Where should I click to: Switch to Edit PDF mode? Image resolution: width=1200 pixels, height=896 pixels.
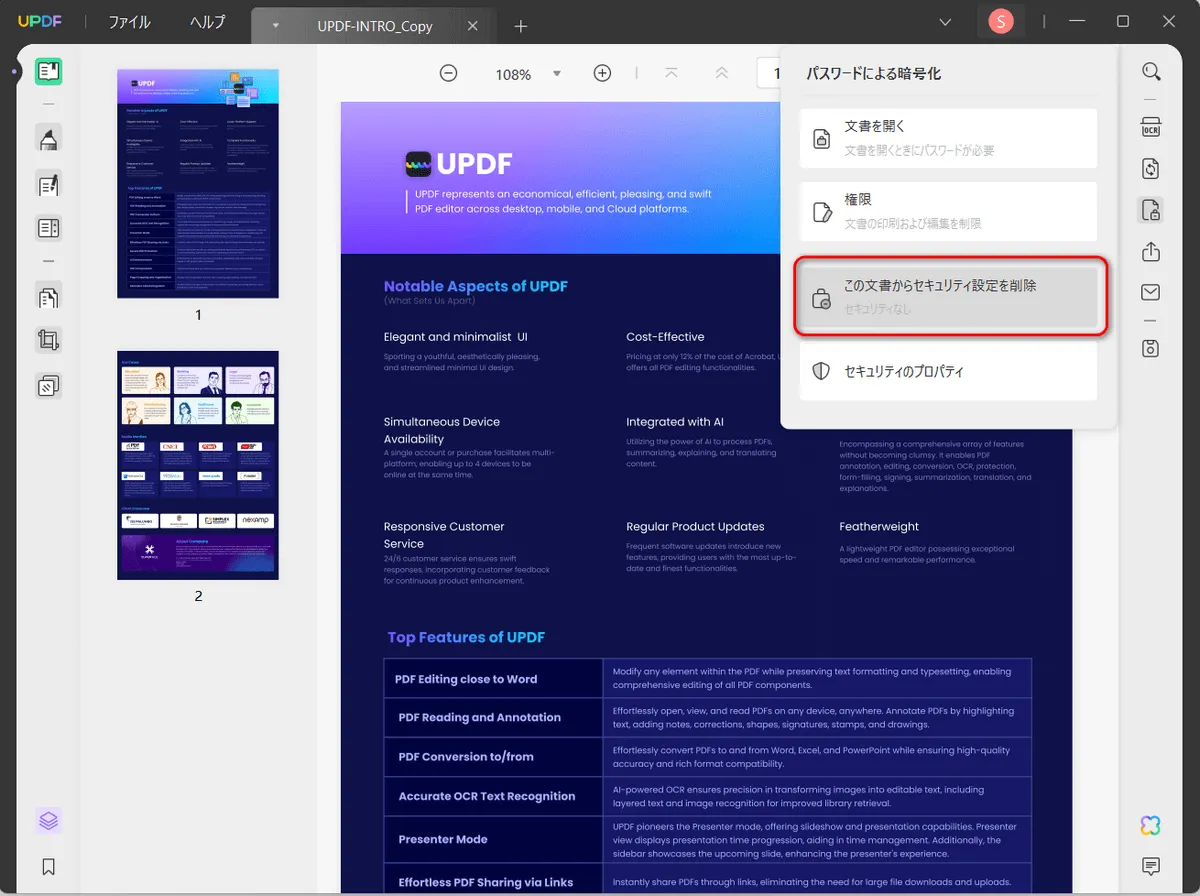pos(49,184)
